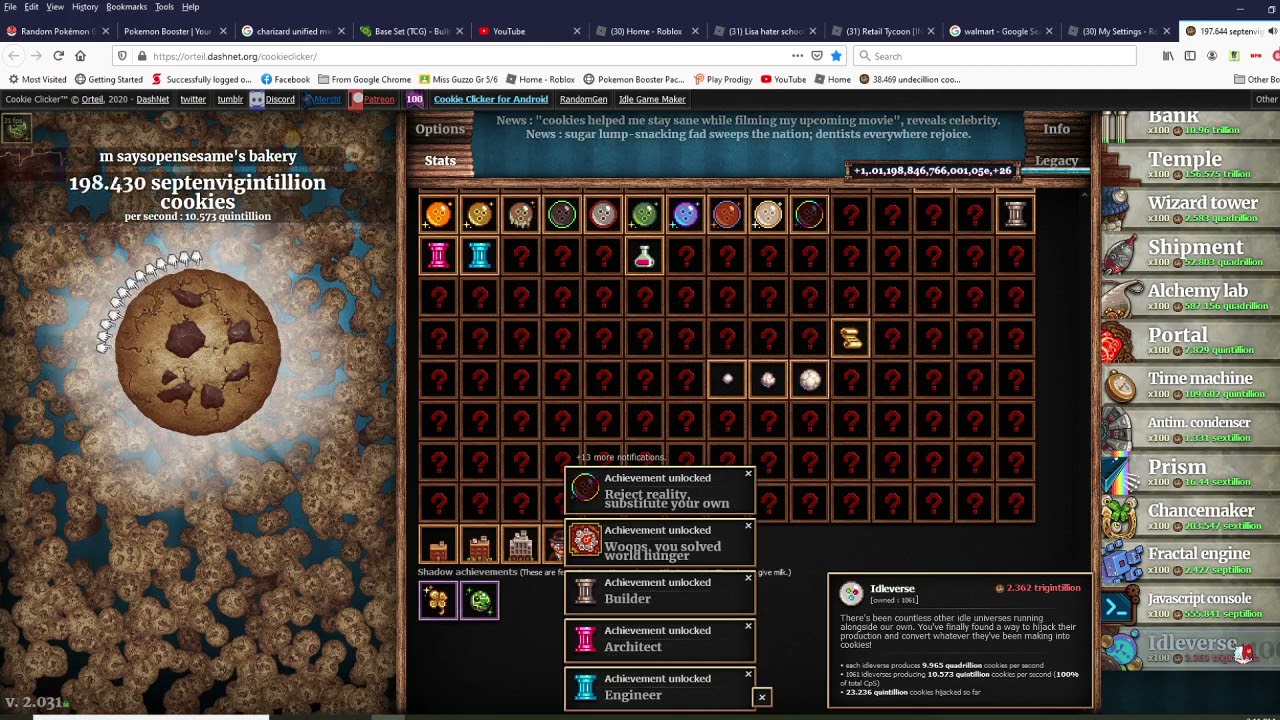
Task: Open the page actions three-dot menu
Action: (x=797, y=56)
